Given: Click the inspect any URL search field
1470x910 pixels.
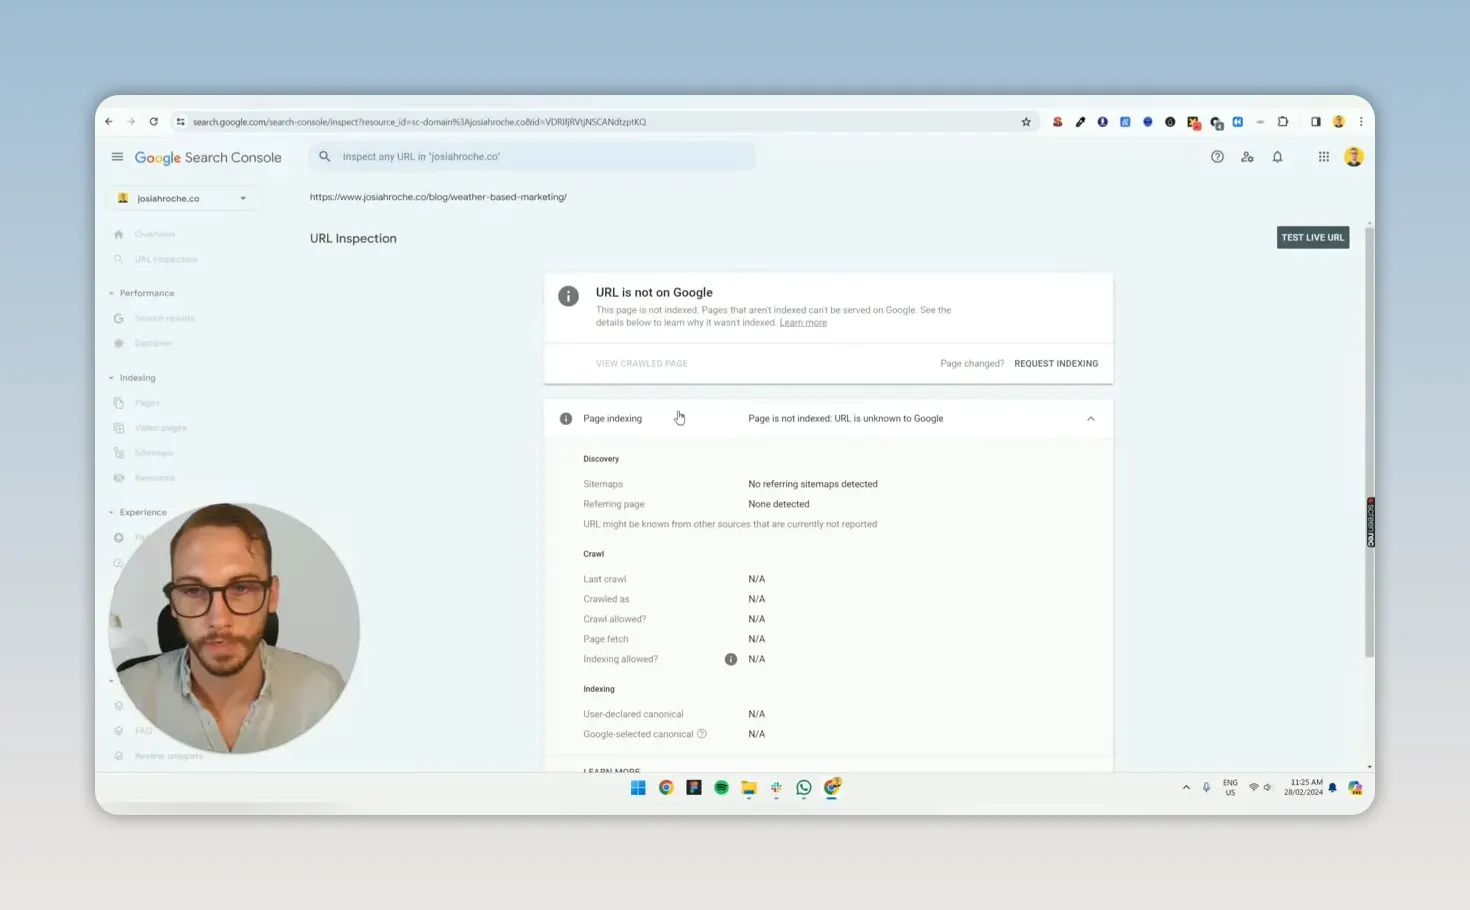Looking at the screenshot, I should (x=532, y=157).
